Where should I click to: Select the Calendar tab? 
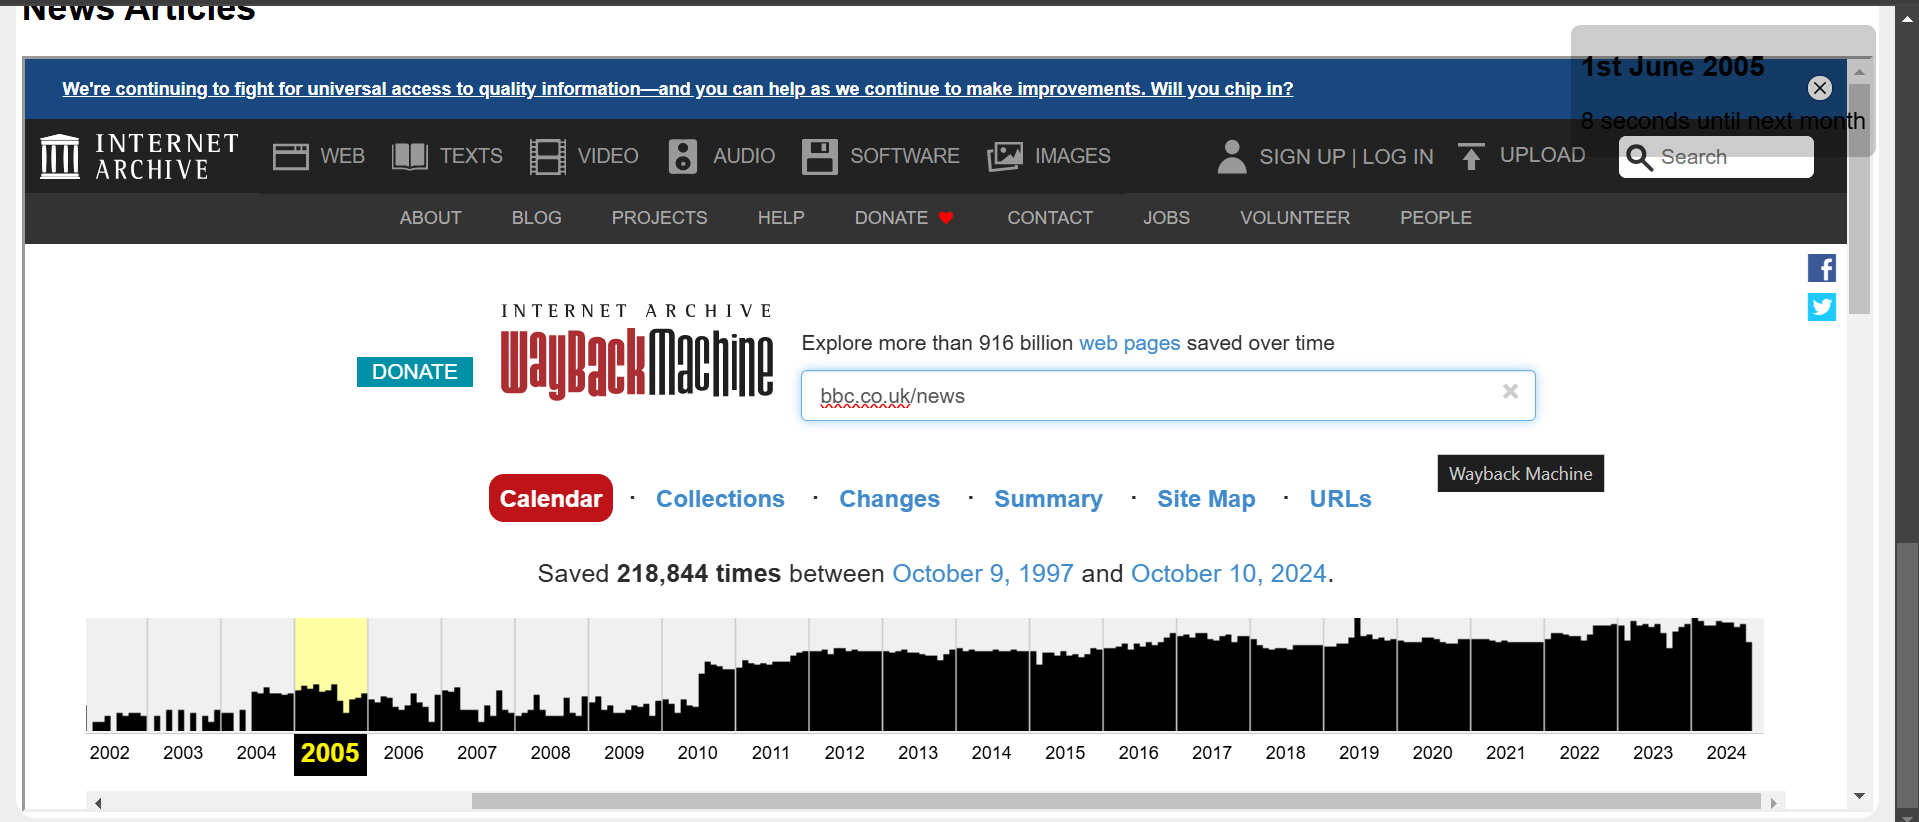(551, 498)
